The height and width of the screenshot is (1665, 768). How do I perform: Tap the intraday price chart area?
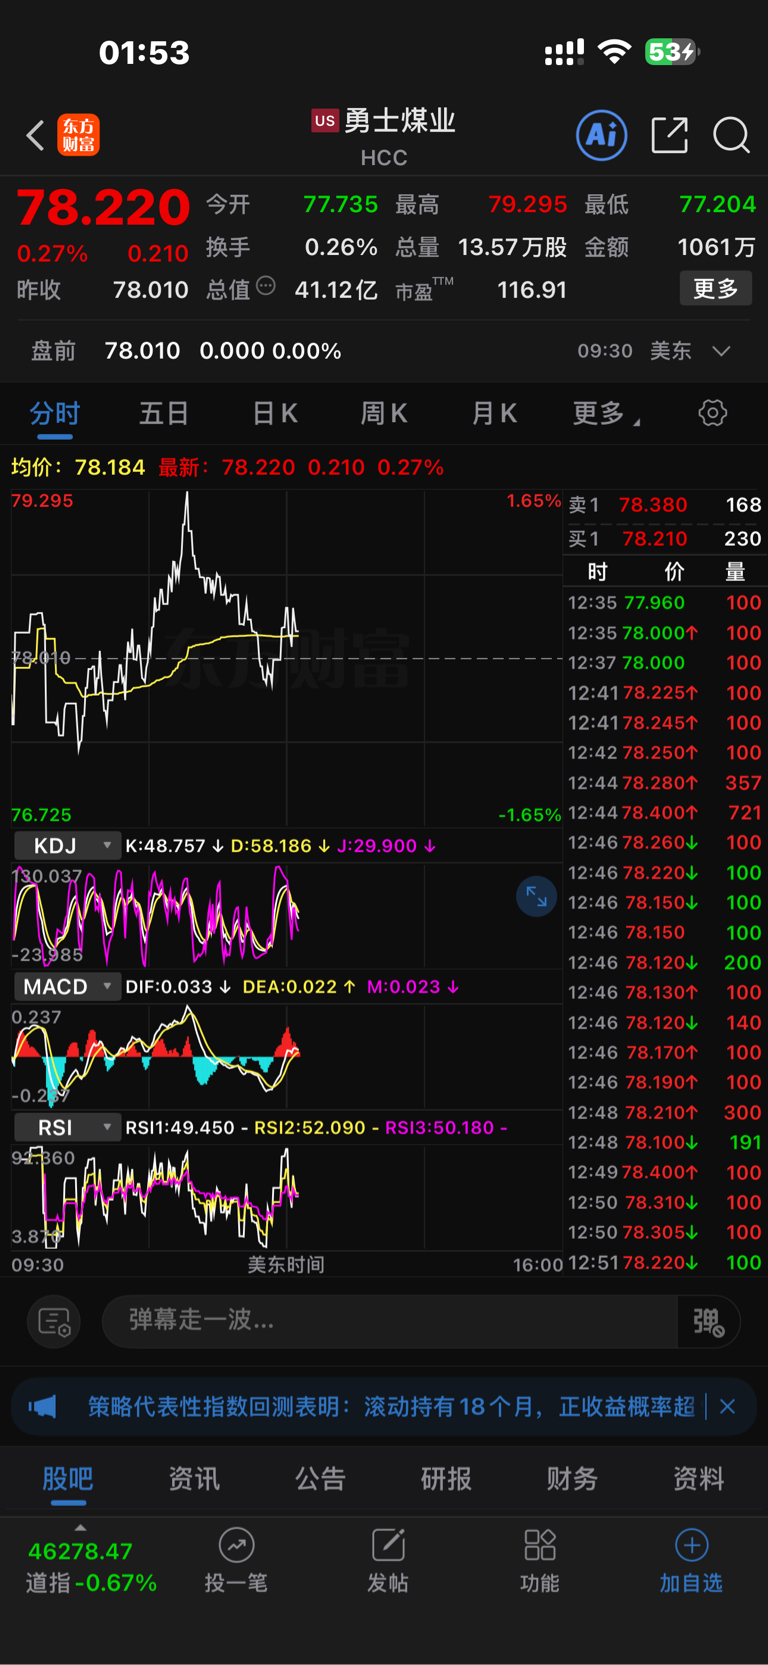[287, 658]
